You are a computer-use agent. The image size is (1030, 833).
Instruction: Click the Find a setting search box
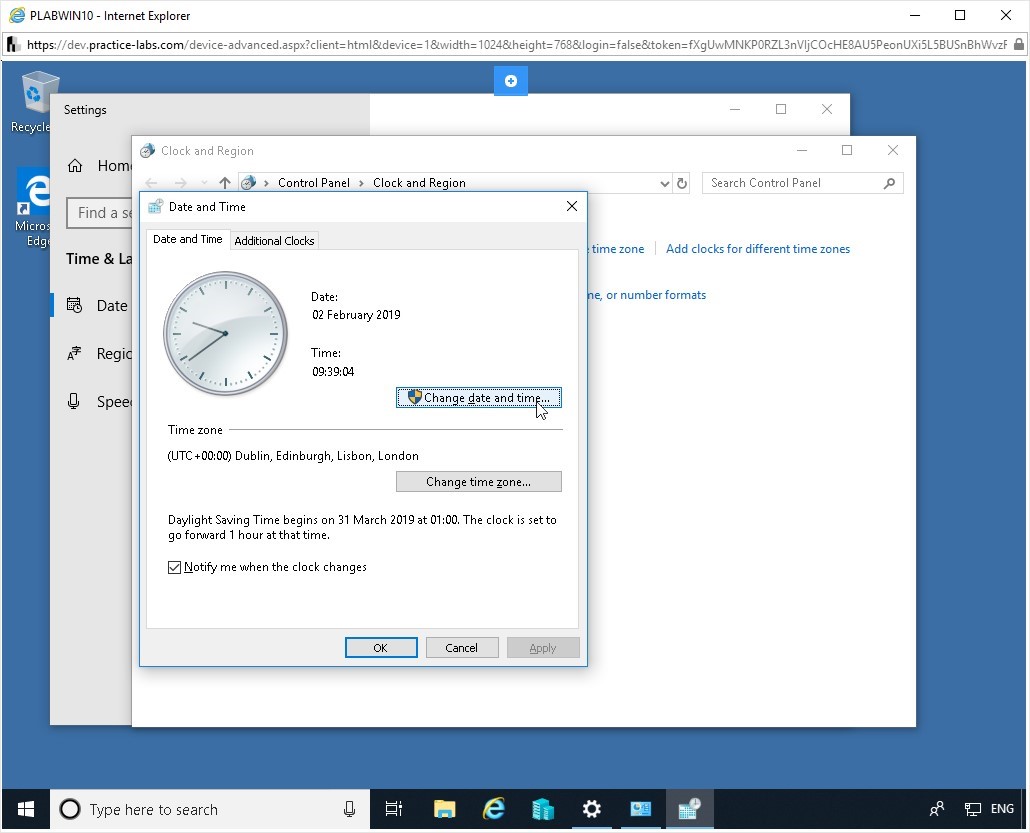[100, 213]
